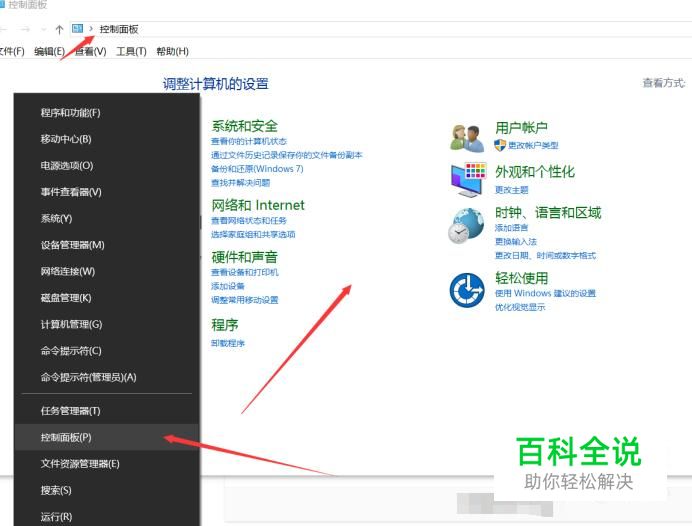Open the 编辑(E) menu

tap(49, 52)
